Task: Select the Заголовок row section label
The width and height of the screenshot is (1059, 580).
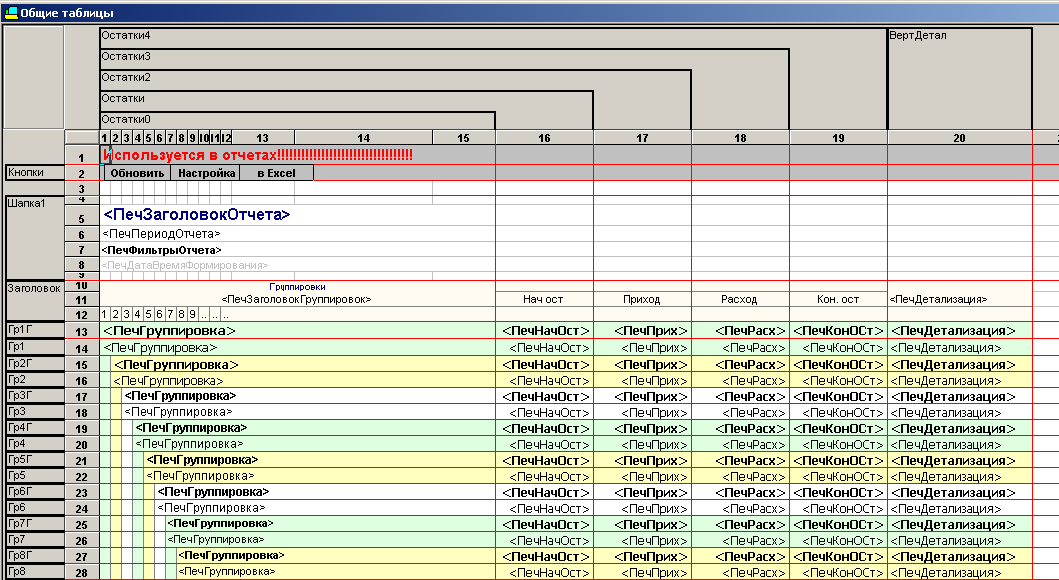Action: point(34,288)
